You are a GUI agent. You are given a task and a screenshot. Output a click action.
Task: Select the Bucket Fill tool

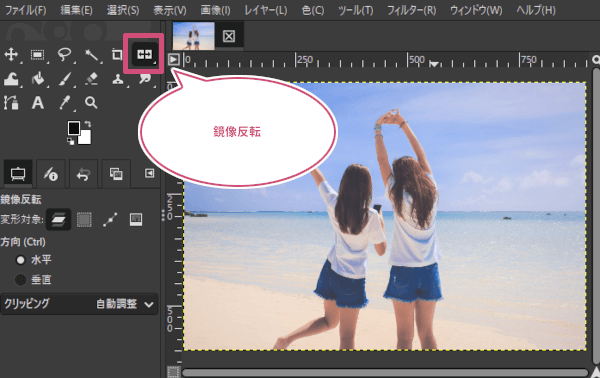pyautogui.click(x=38, y=80)
